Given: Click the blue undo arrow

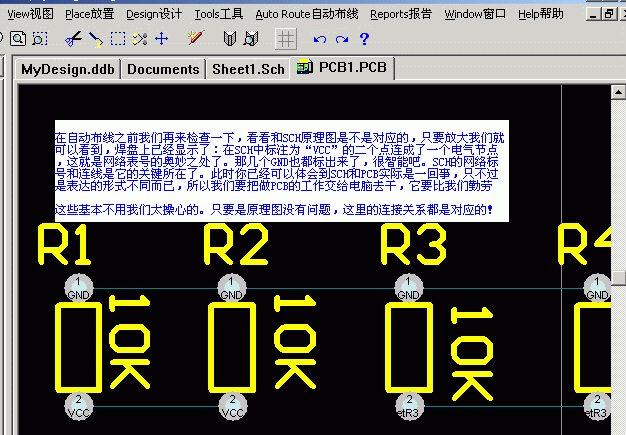Looking at the screenshot, I should [320, 38].
